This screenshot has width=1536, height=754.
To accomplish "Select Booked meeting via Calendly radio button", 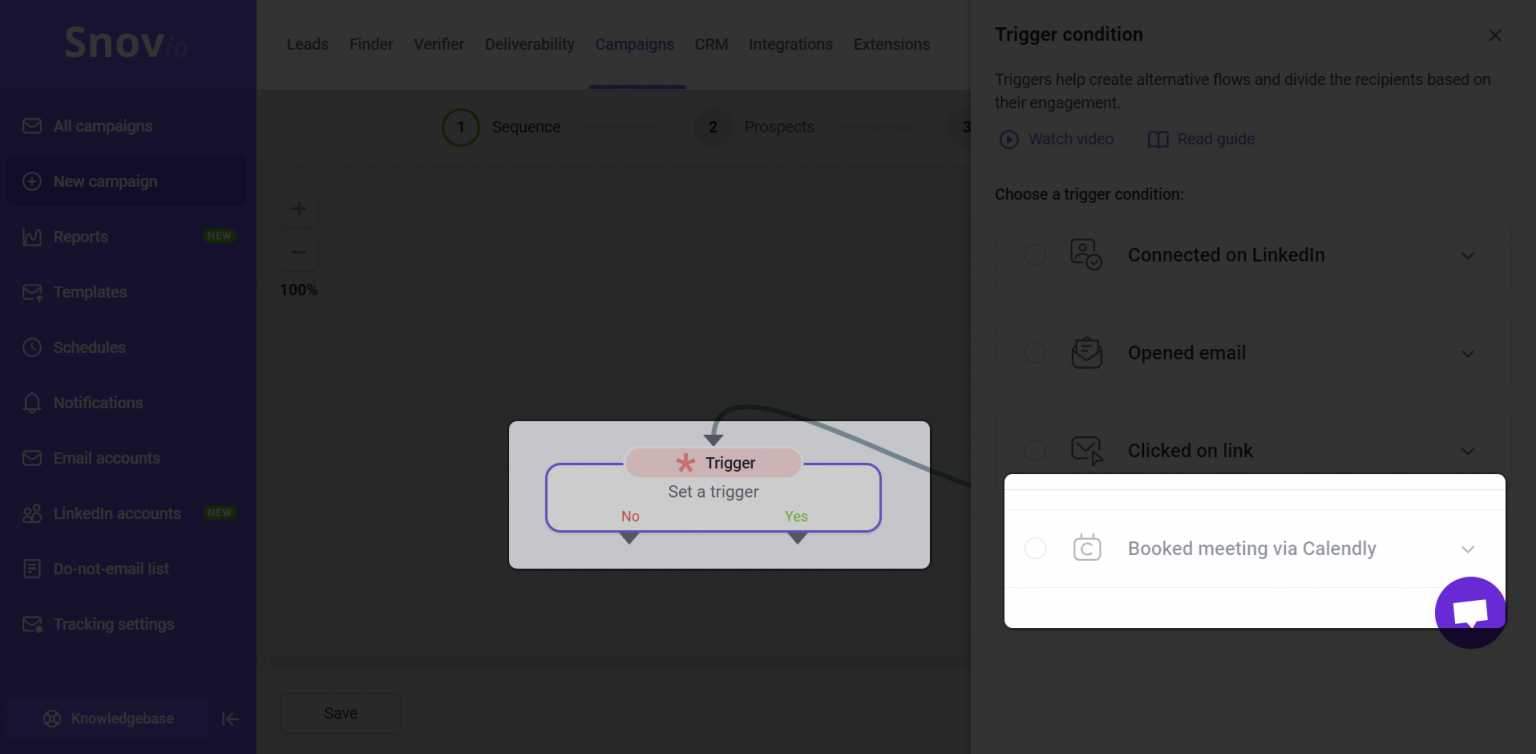I will point(1035,548).
